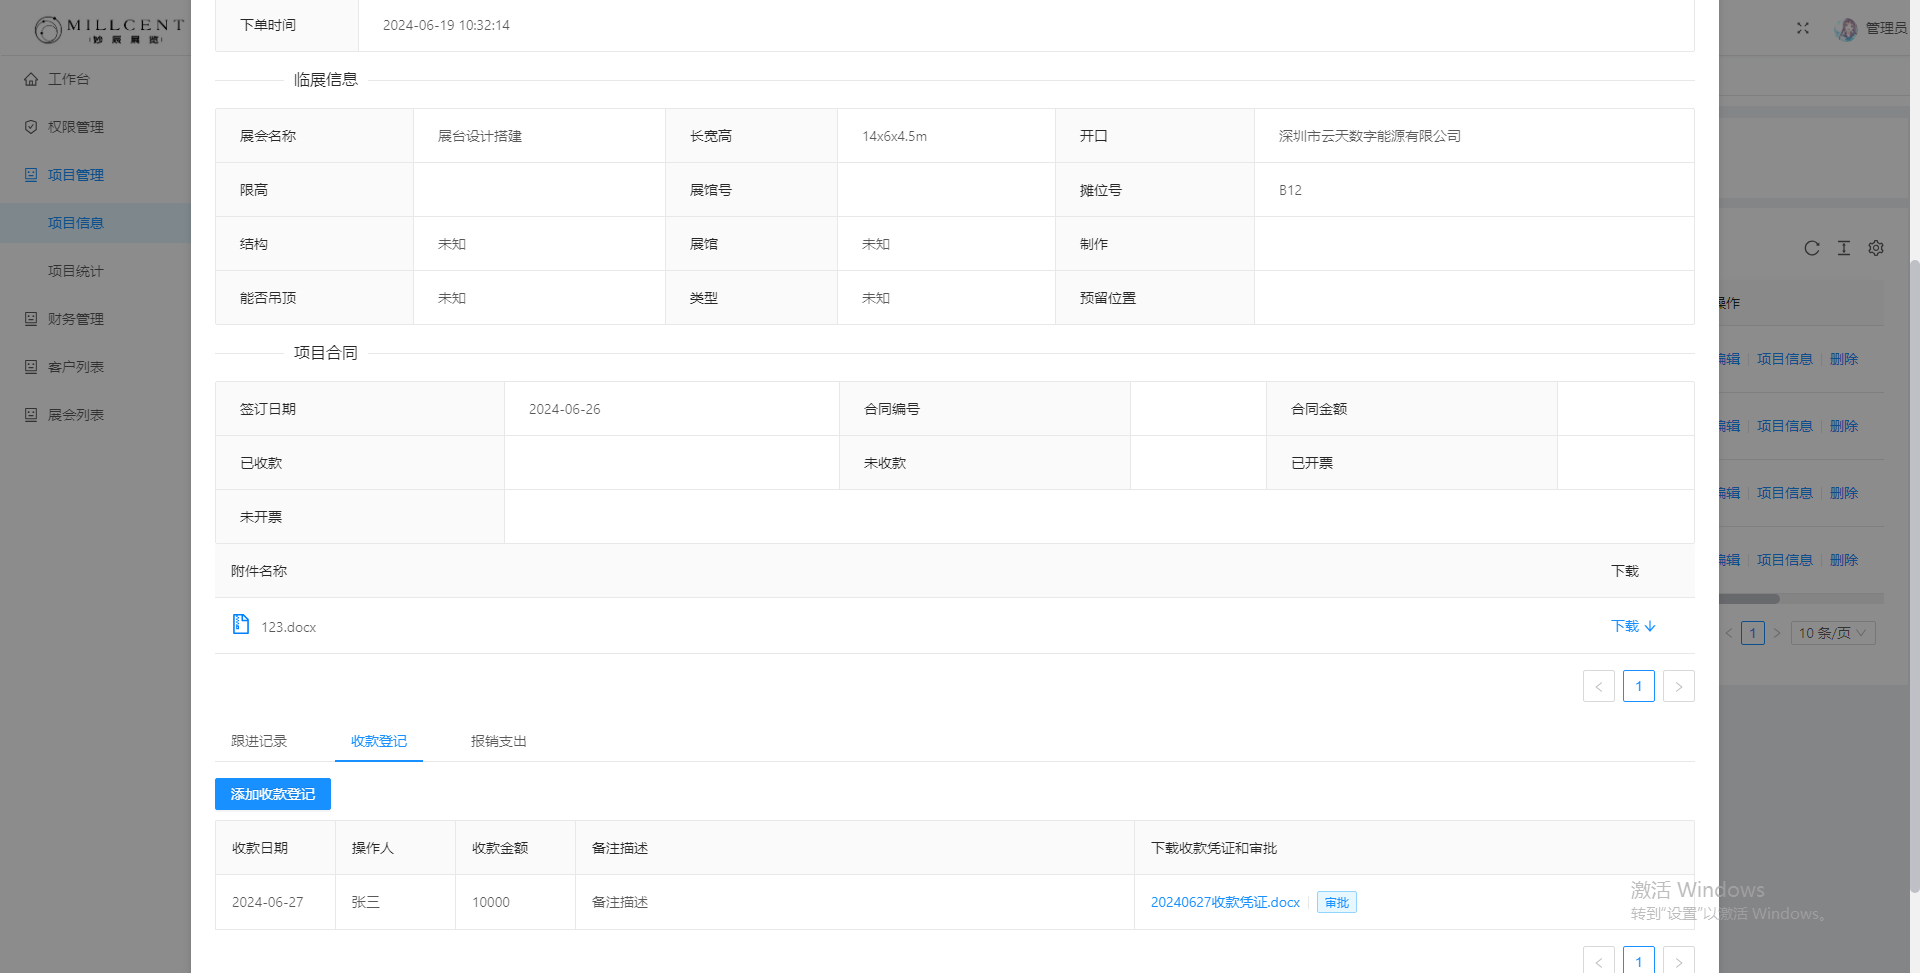The width and height of the screenshot is (1920, 973).
Task: Click the 审批 approval button
Action: [1336, 902]
